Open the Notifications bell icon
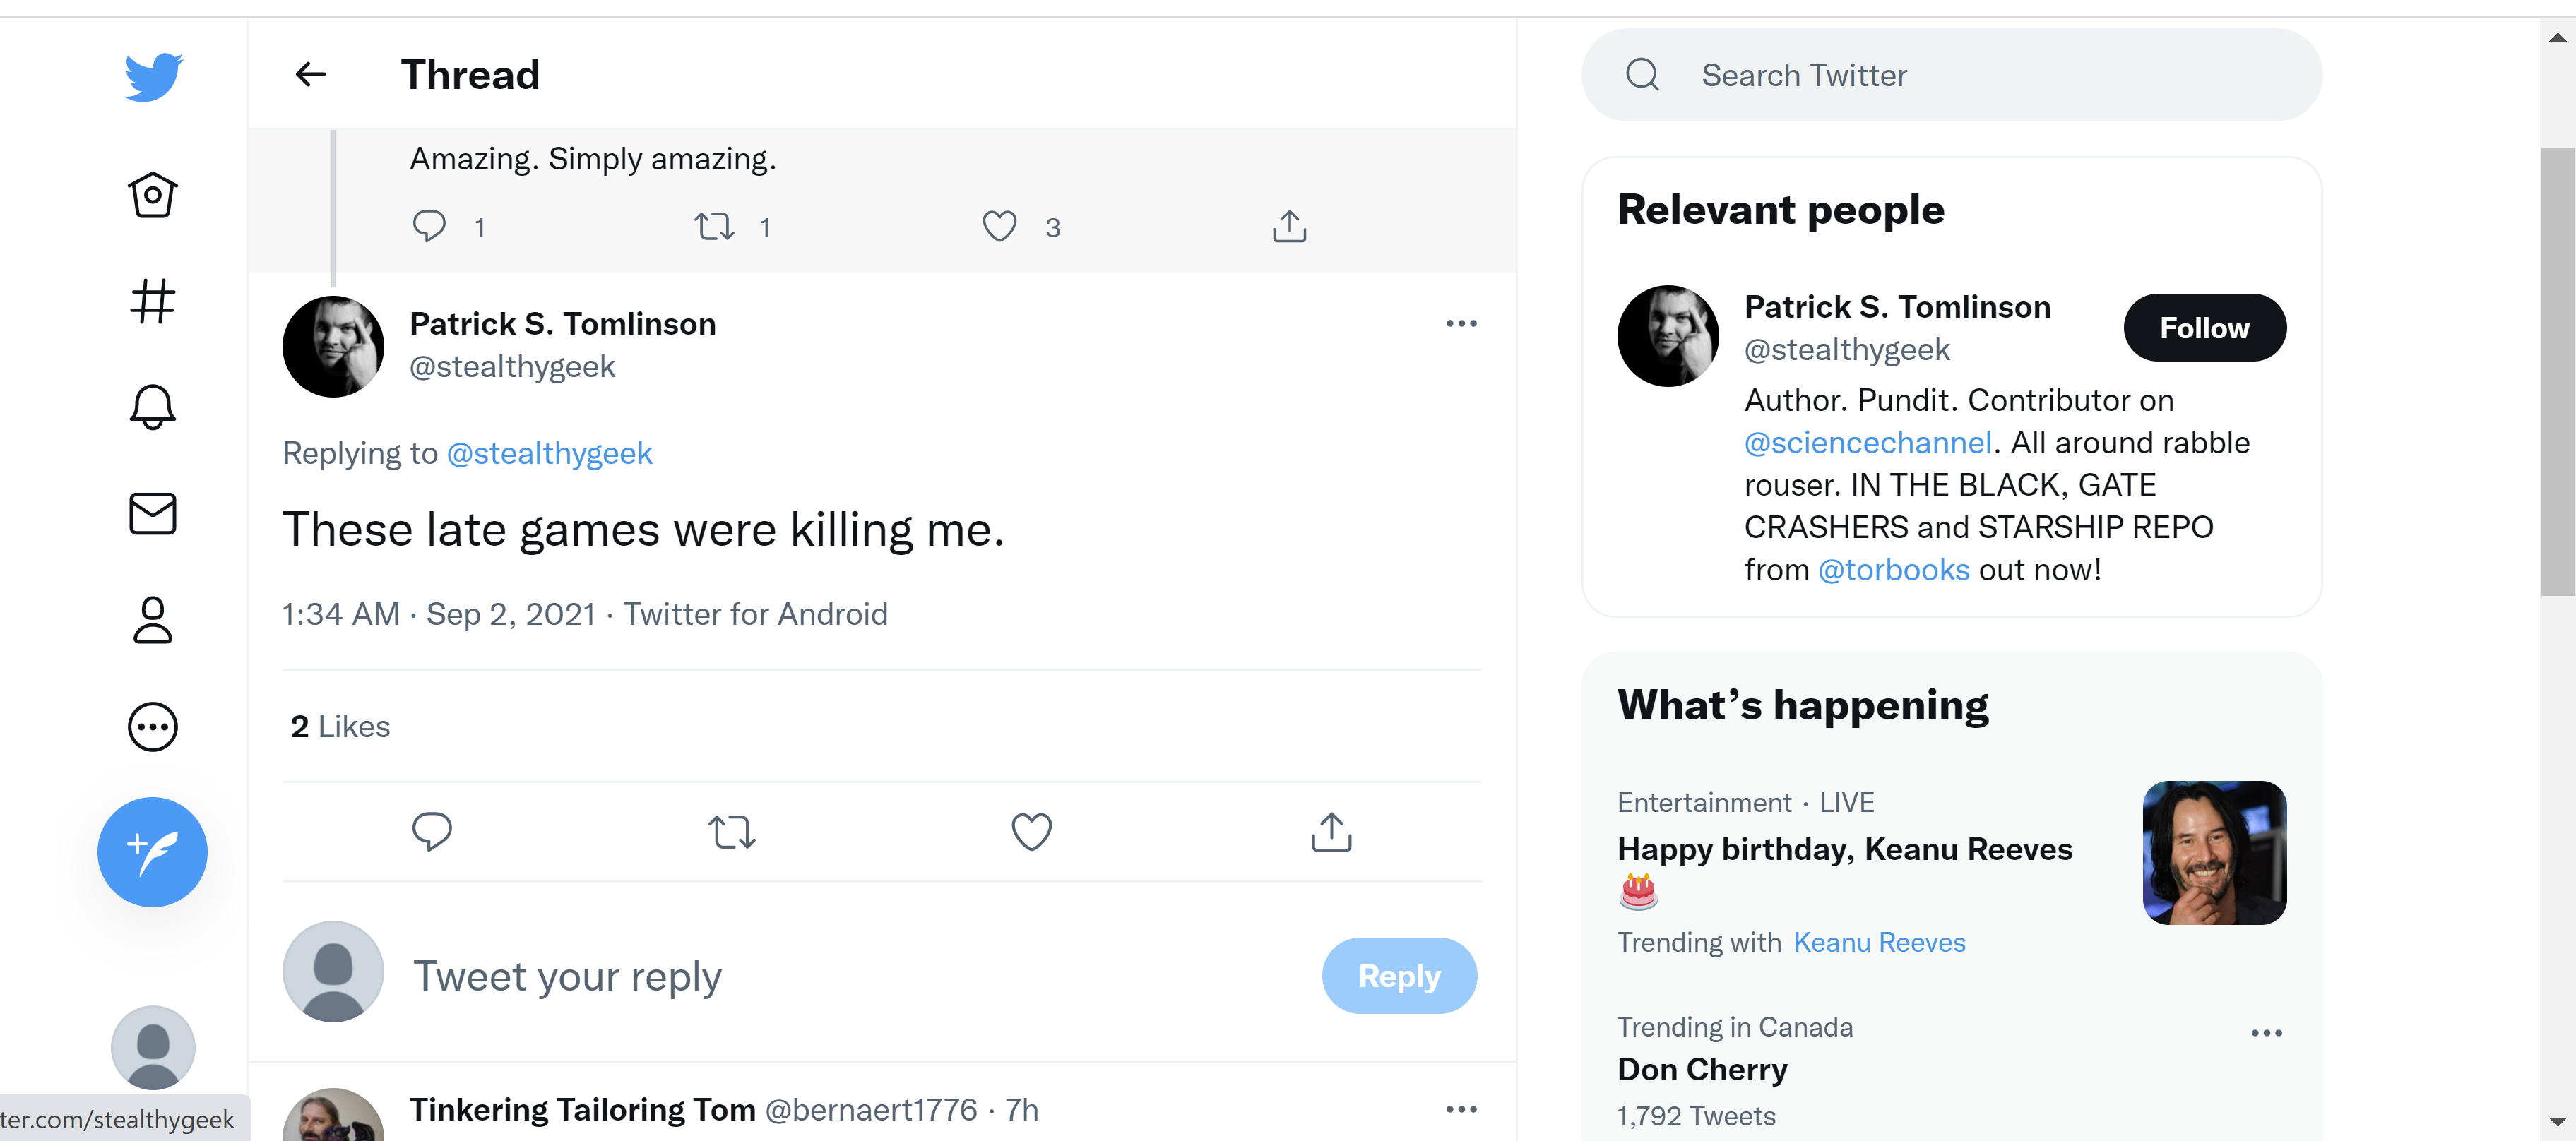The height and width of the screenshot is (1141, 2576). pos(153,407)
